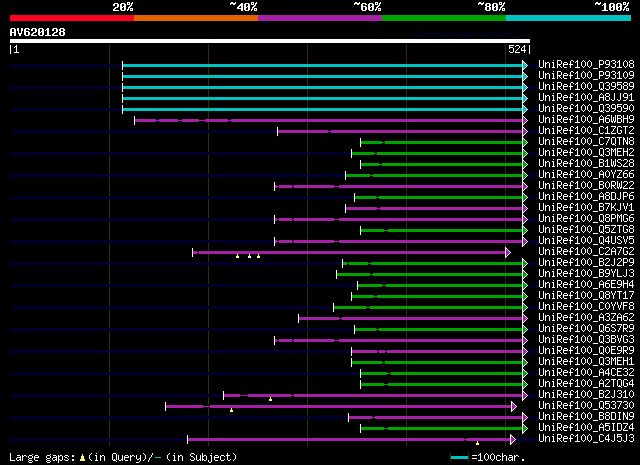Click the cyan 100char scale bar

459,458
